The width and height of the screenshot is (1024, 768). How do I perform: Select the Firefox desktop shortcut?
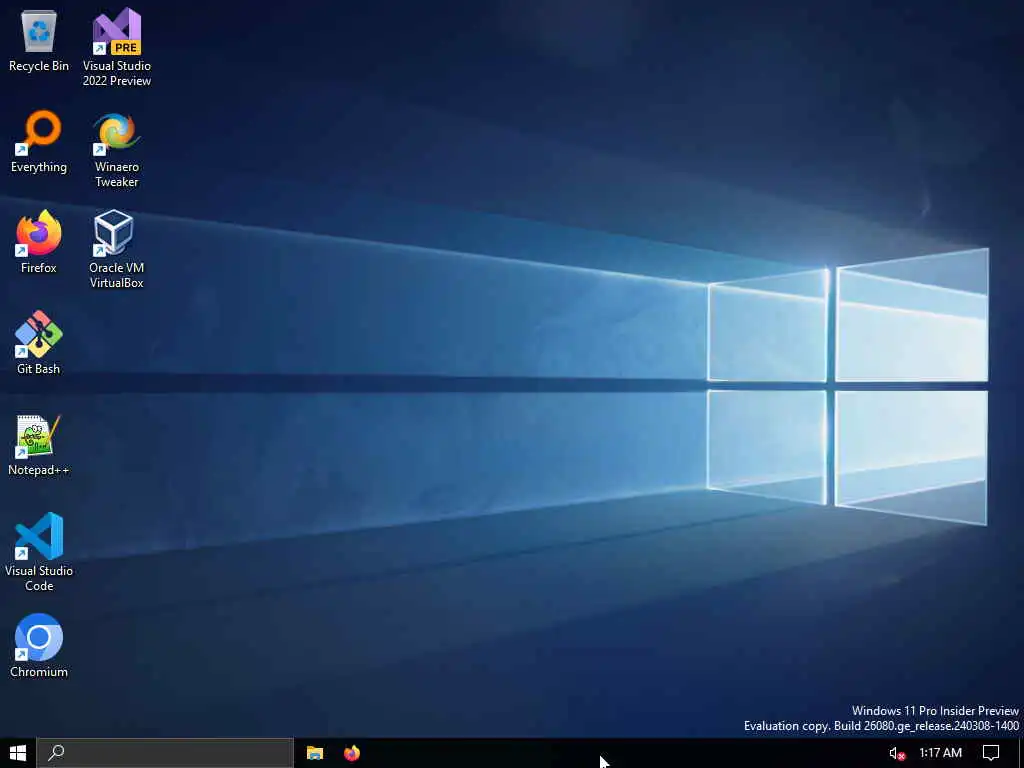(x=39, y=242)
